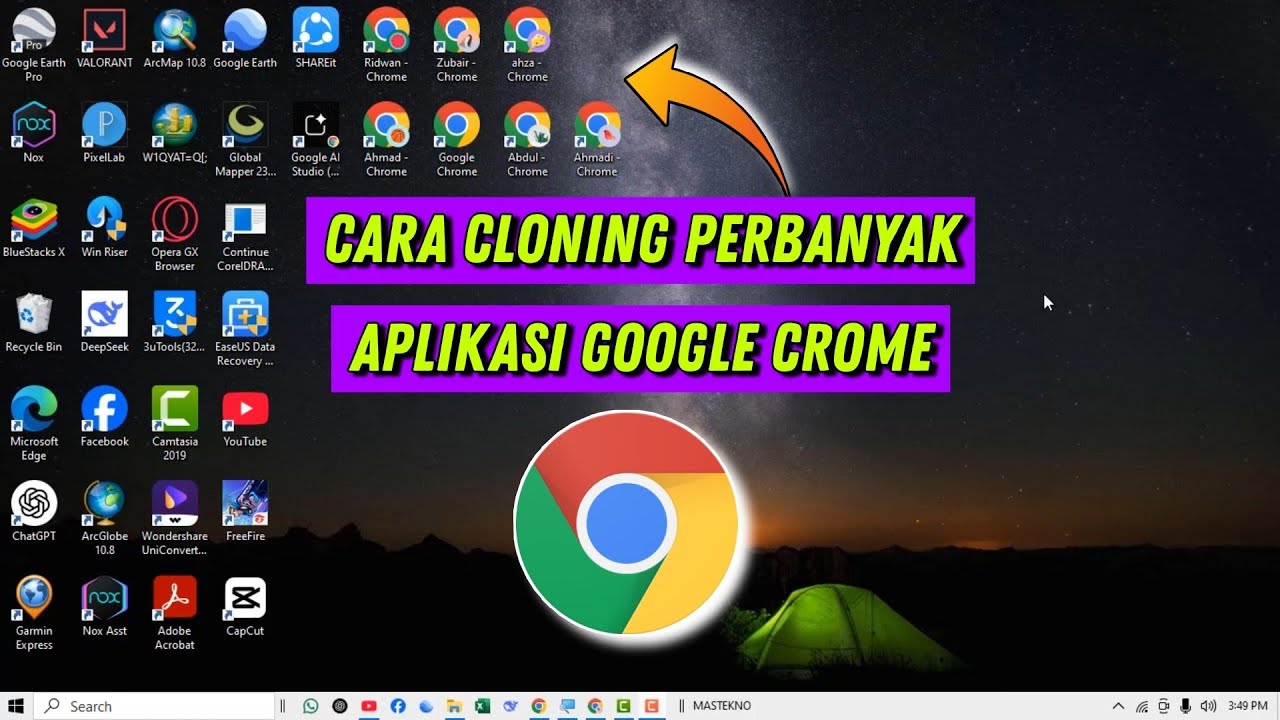This screenshot has width=1280, height=720.
Task: Select the Google Earth desktop icon
Action: point(245,38)
